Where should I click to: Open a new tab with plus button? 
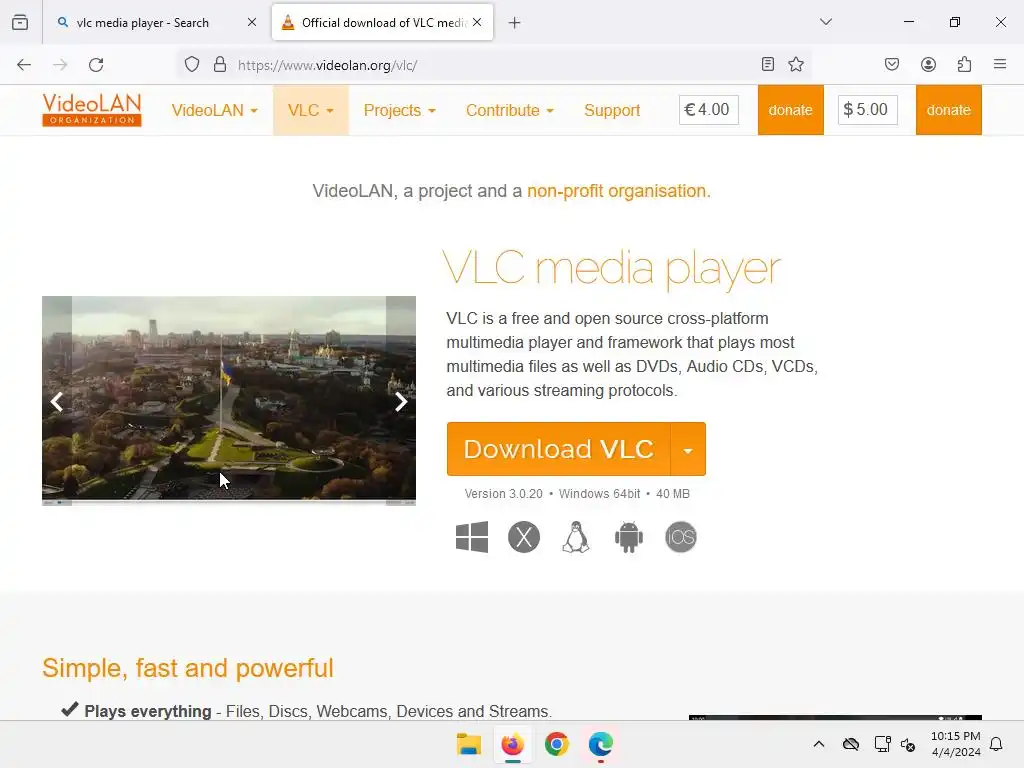515,23
